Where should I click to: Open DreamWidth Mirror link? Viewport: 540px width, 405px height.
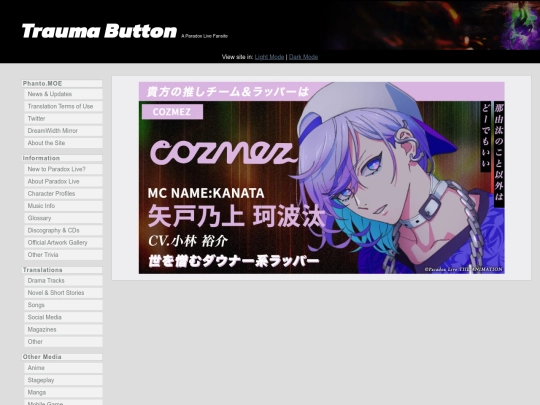point(63,131)
